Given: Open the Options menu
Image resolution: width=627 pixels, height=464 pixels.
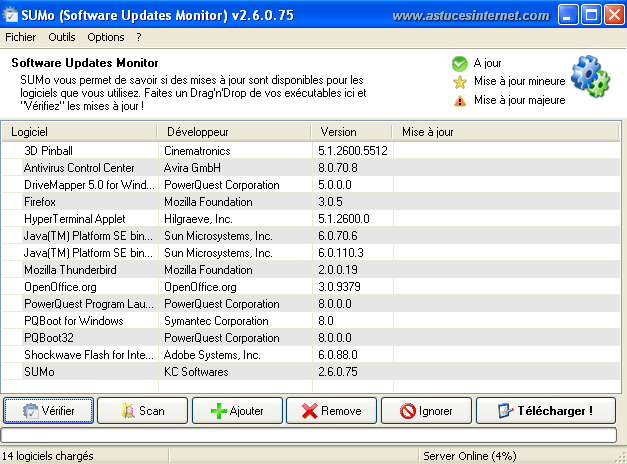Looking at the screenshot, I should 106,37.
